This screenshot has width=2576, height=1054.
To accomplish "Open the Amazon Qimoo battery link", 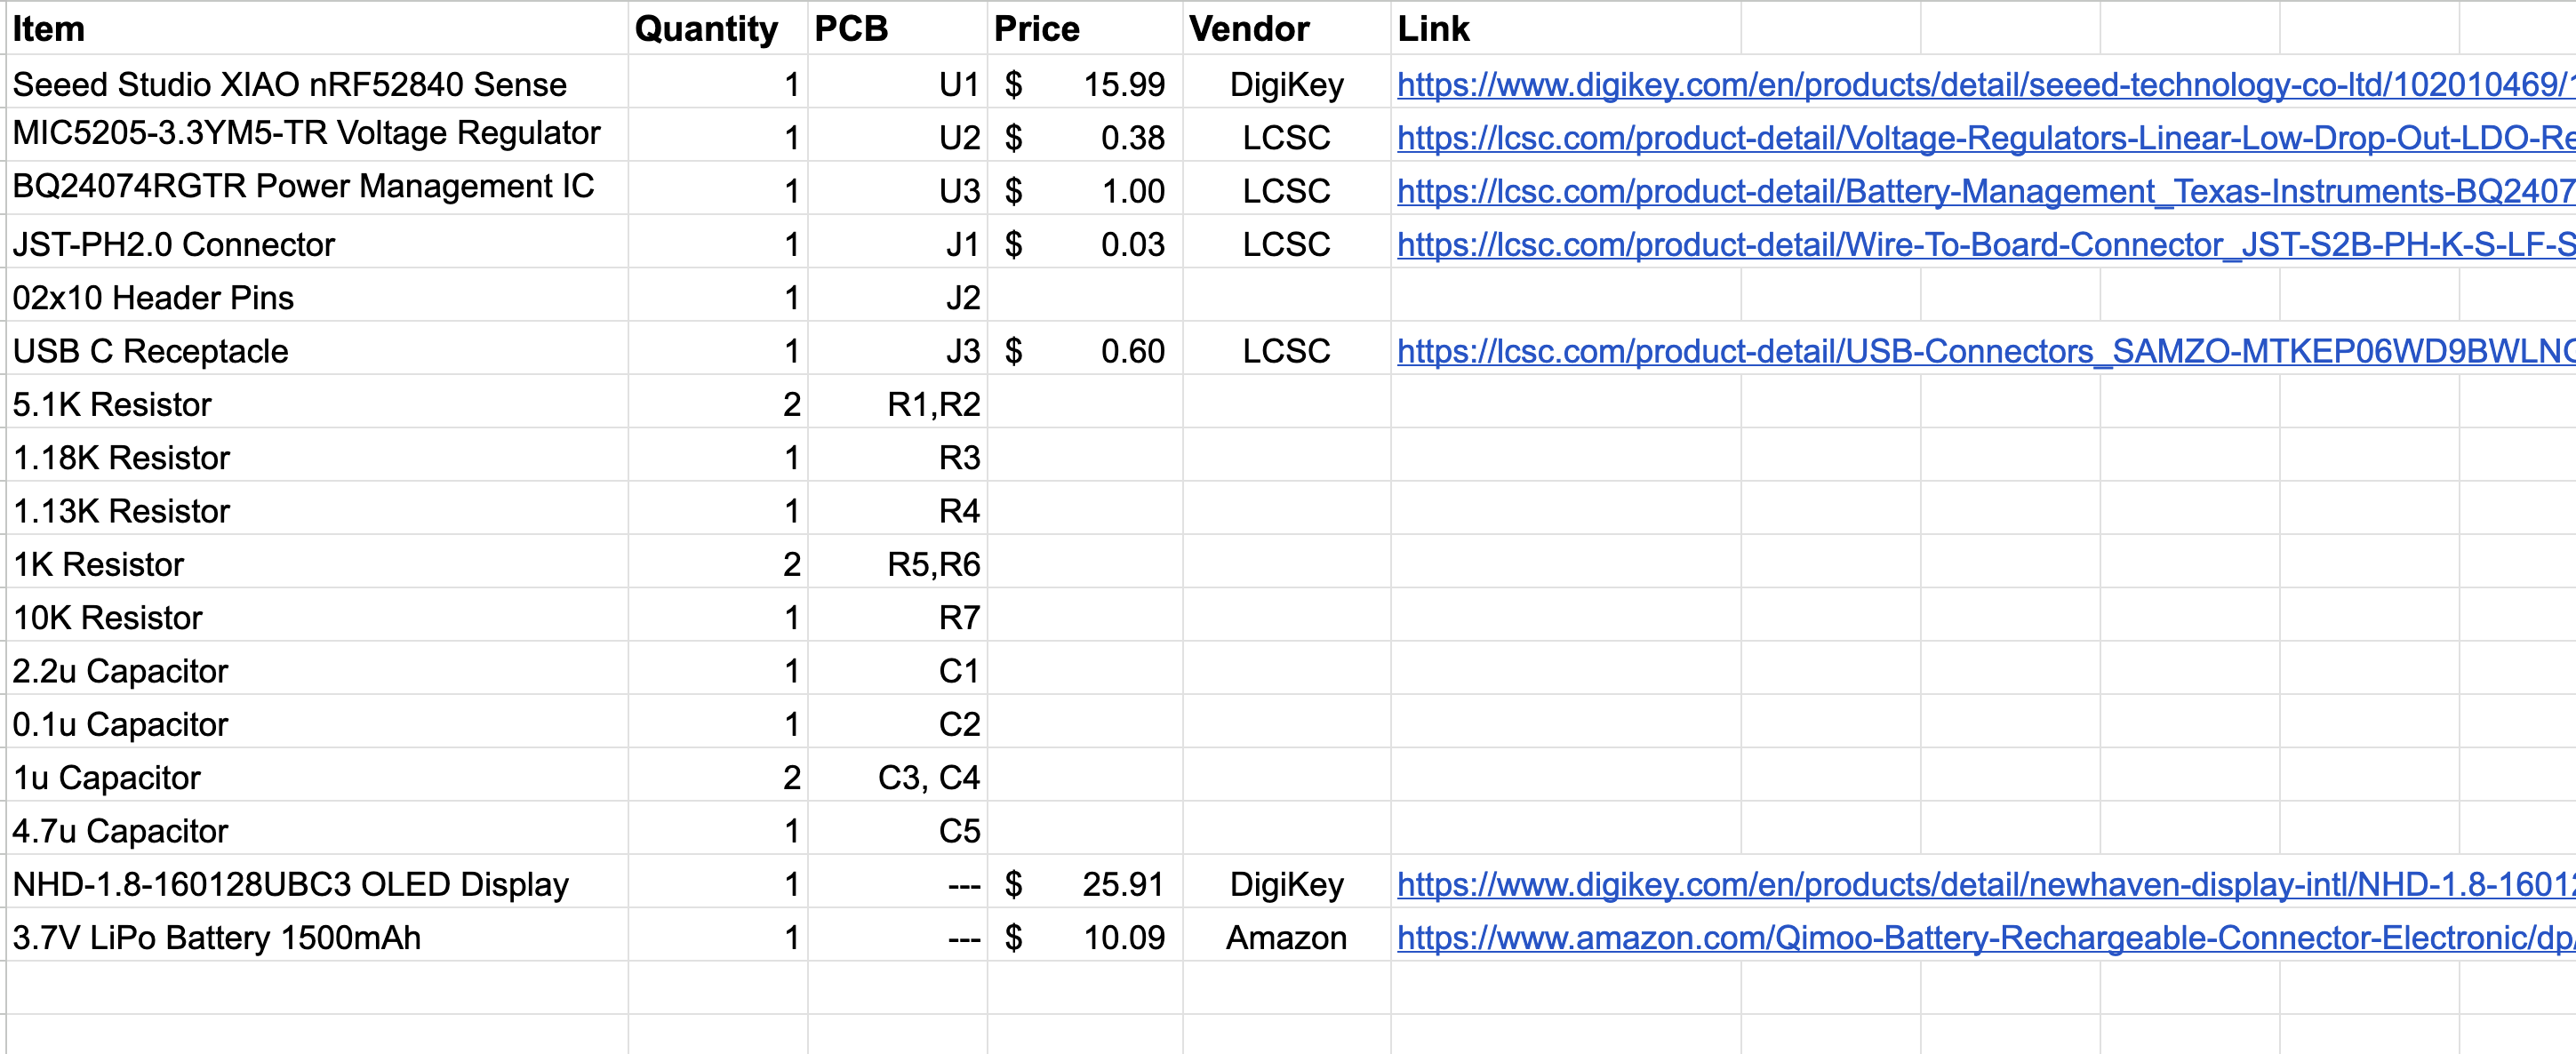I will [x=1980, y=937].
